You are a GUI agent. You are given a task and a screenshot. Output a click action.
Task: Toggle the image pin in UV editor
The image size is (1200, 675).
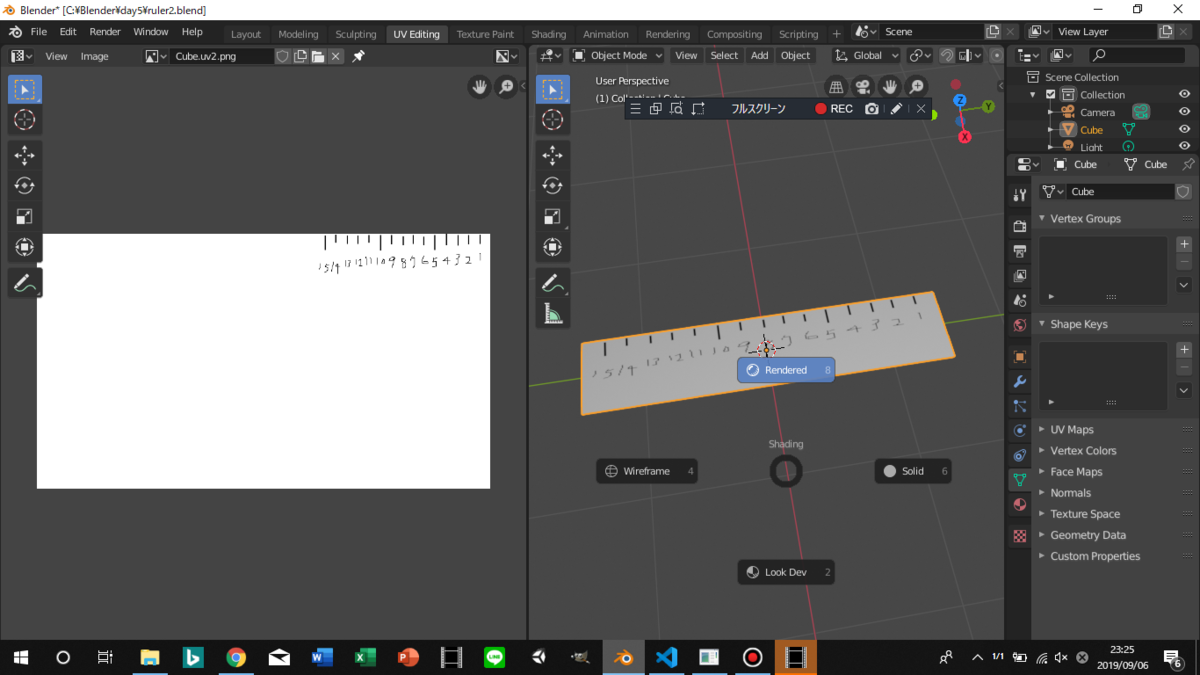click(x=359, y=56)
